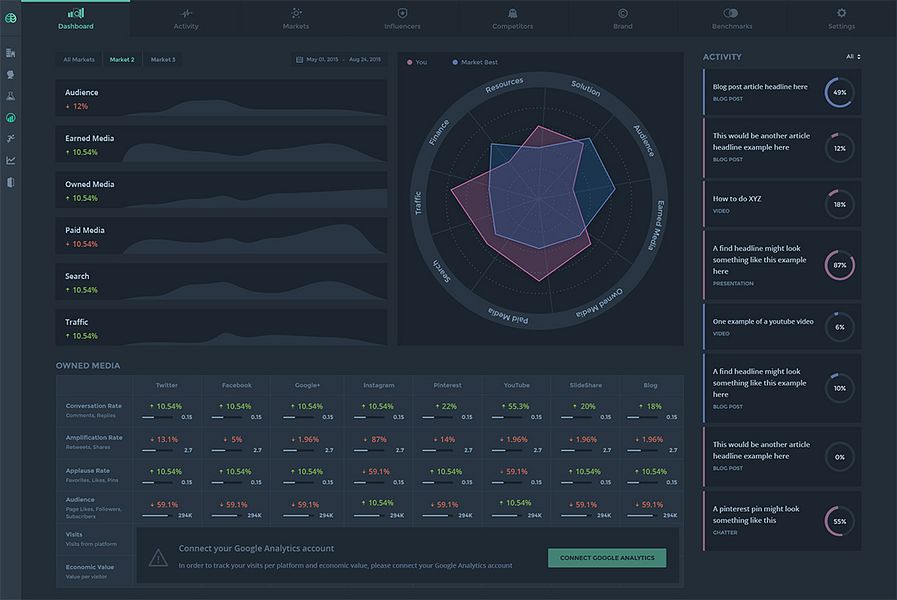Screen dimensions: 897x600
Task: Select the Earned Media metric row
Action: [x=221, y=144]
